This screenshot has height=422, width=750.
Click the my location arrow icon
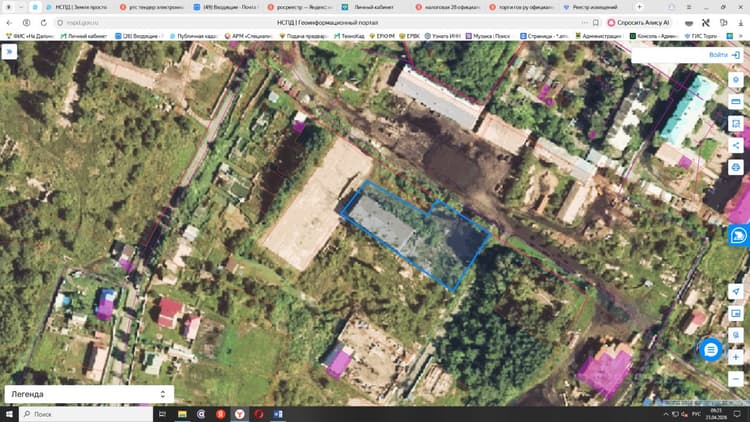click(x=736, y=291)
